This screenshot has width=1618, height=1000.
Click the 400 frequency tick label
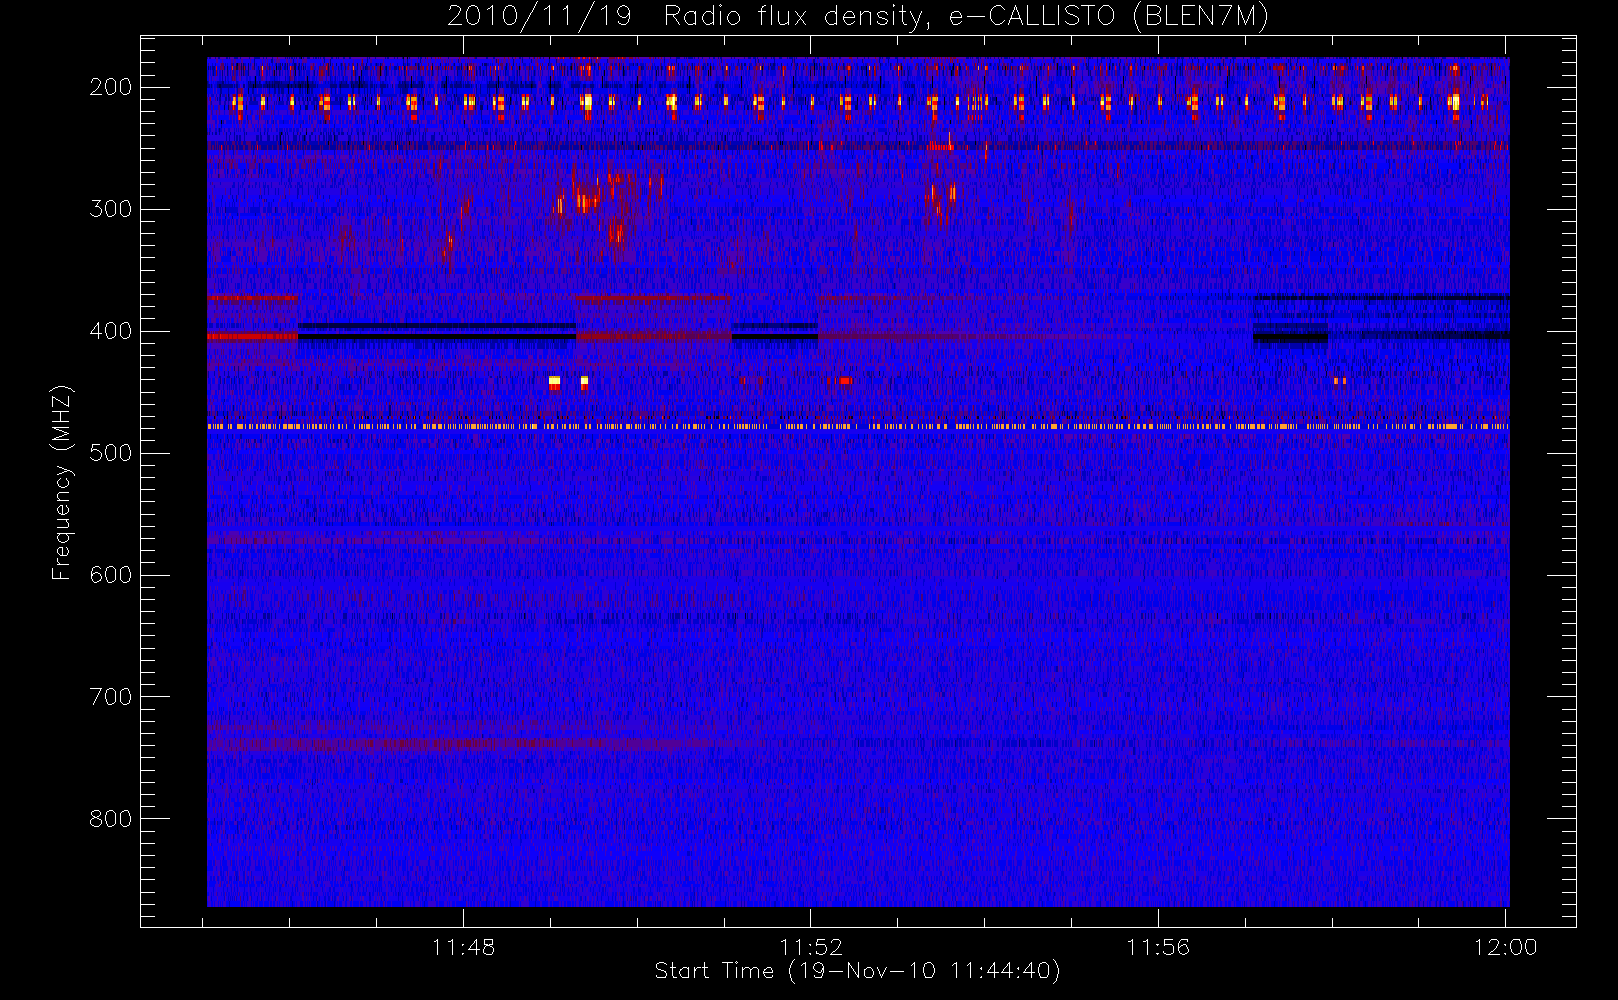[111, 331]
